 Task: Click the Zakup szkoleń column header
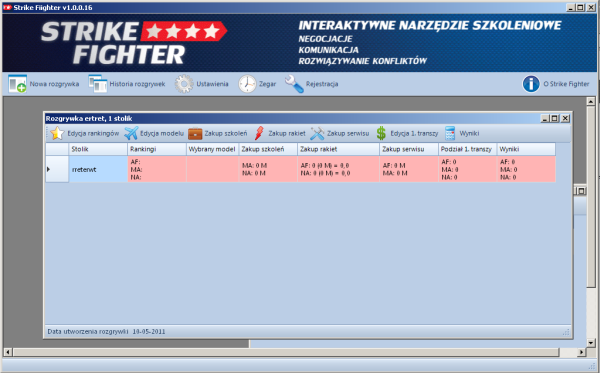[x=268, y=149]
